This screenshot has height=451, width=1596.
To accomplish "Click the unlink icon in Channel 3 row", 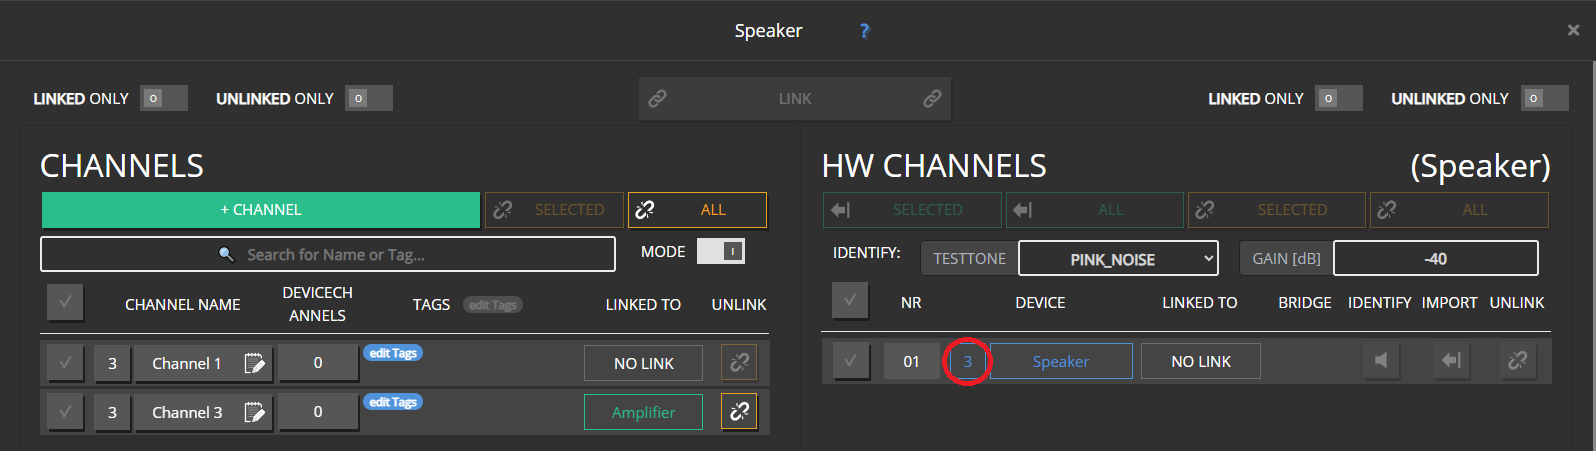I will (x=739, y=411).
